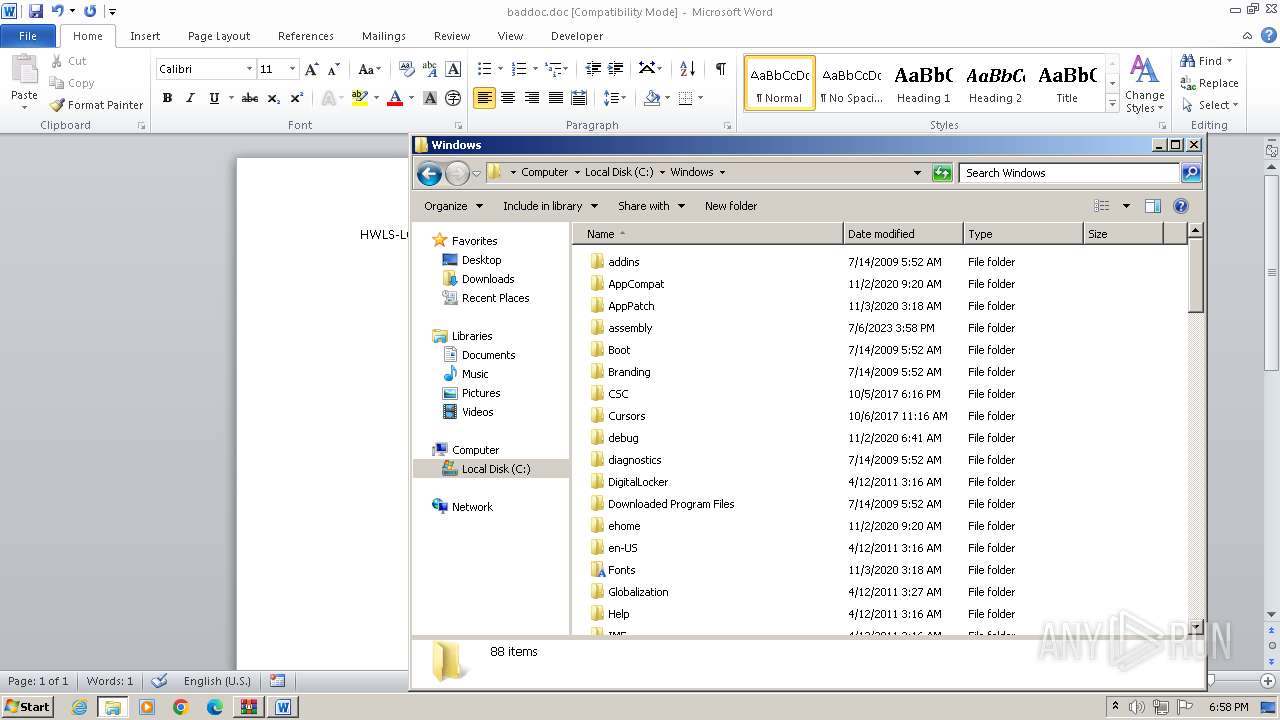The height and width of the screenshot is (720, 1280).
Task: Expand the Styles gallery More arrow
Action: click(x=1112, y=104)
